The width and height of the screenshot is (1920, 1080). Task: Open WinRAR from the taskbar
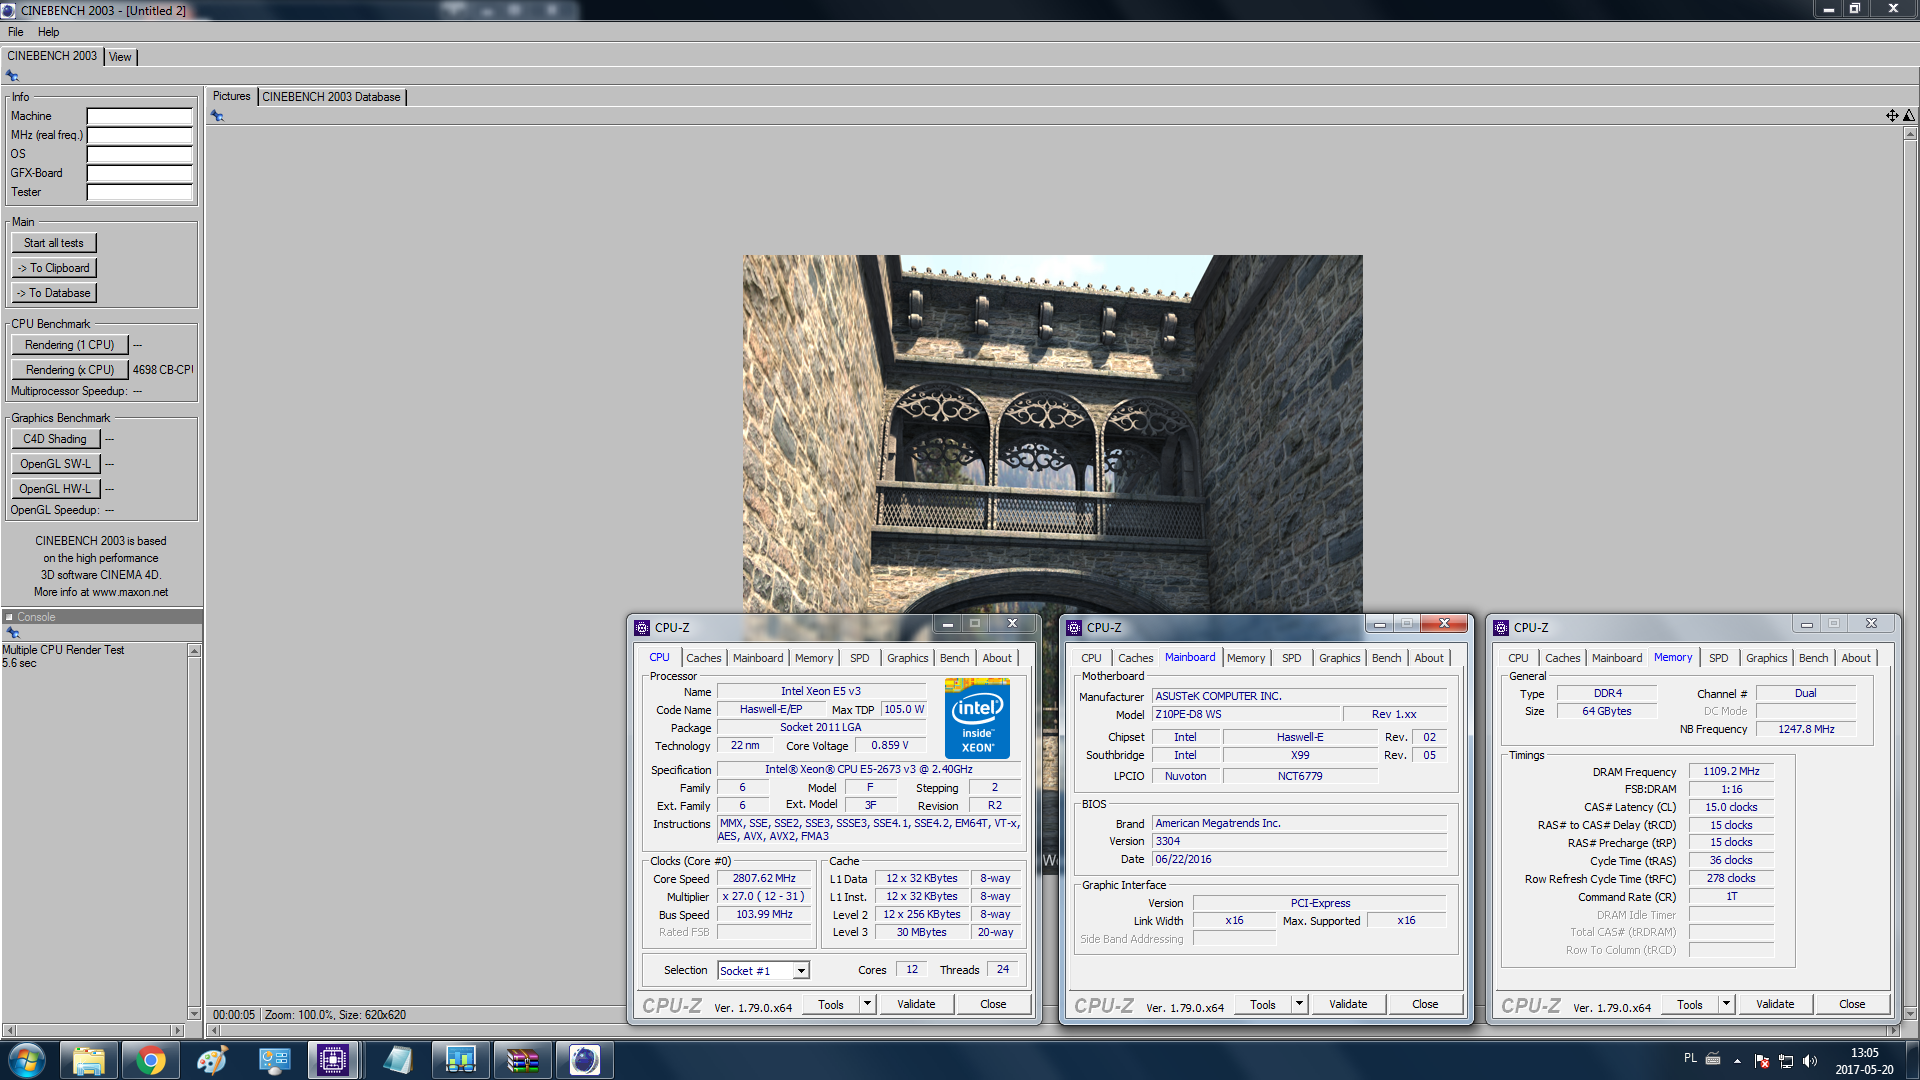522,1060
